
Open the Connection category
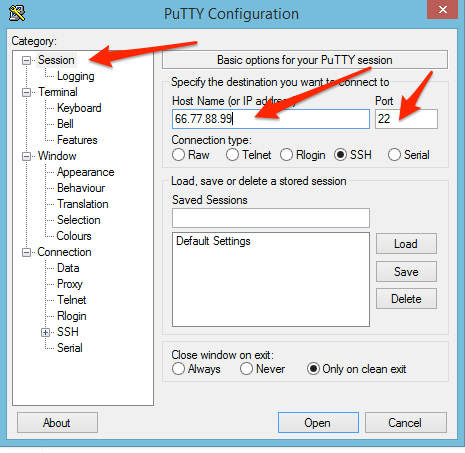[x=64, y=252]
